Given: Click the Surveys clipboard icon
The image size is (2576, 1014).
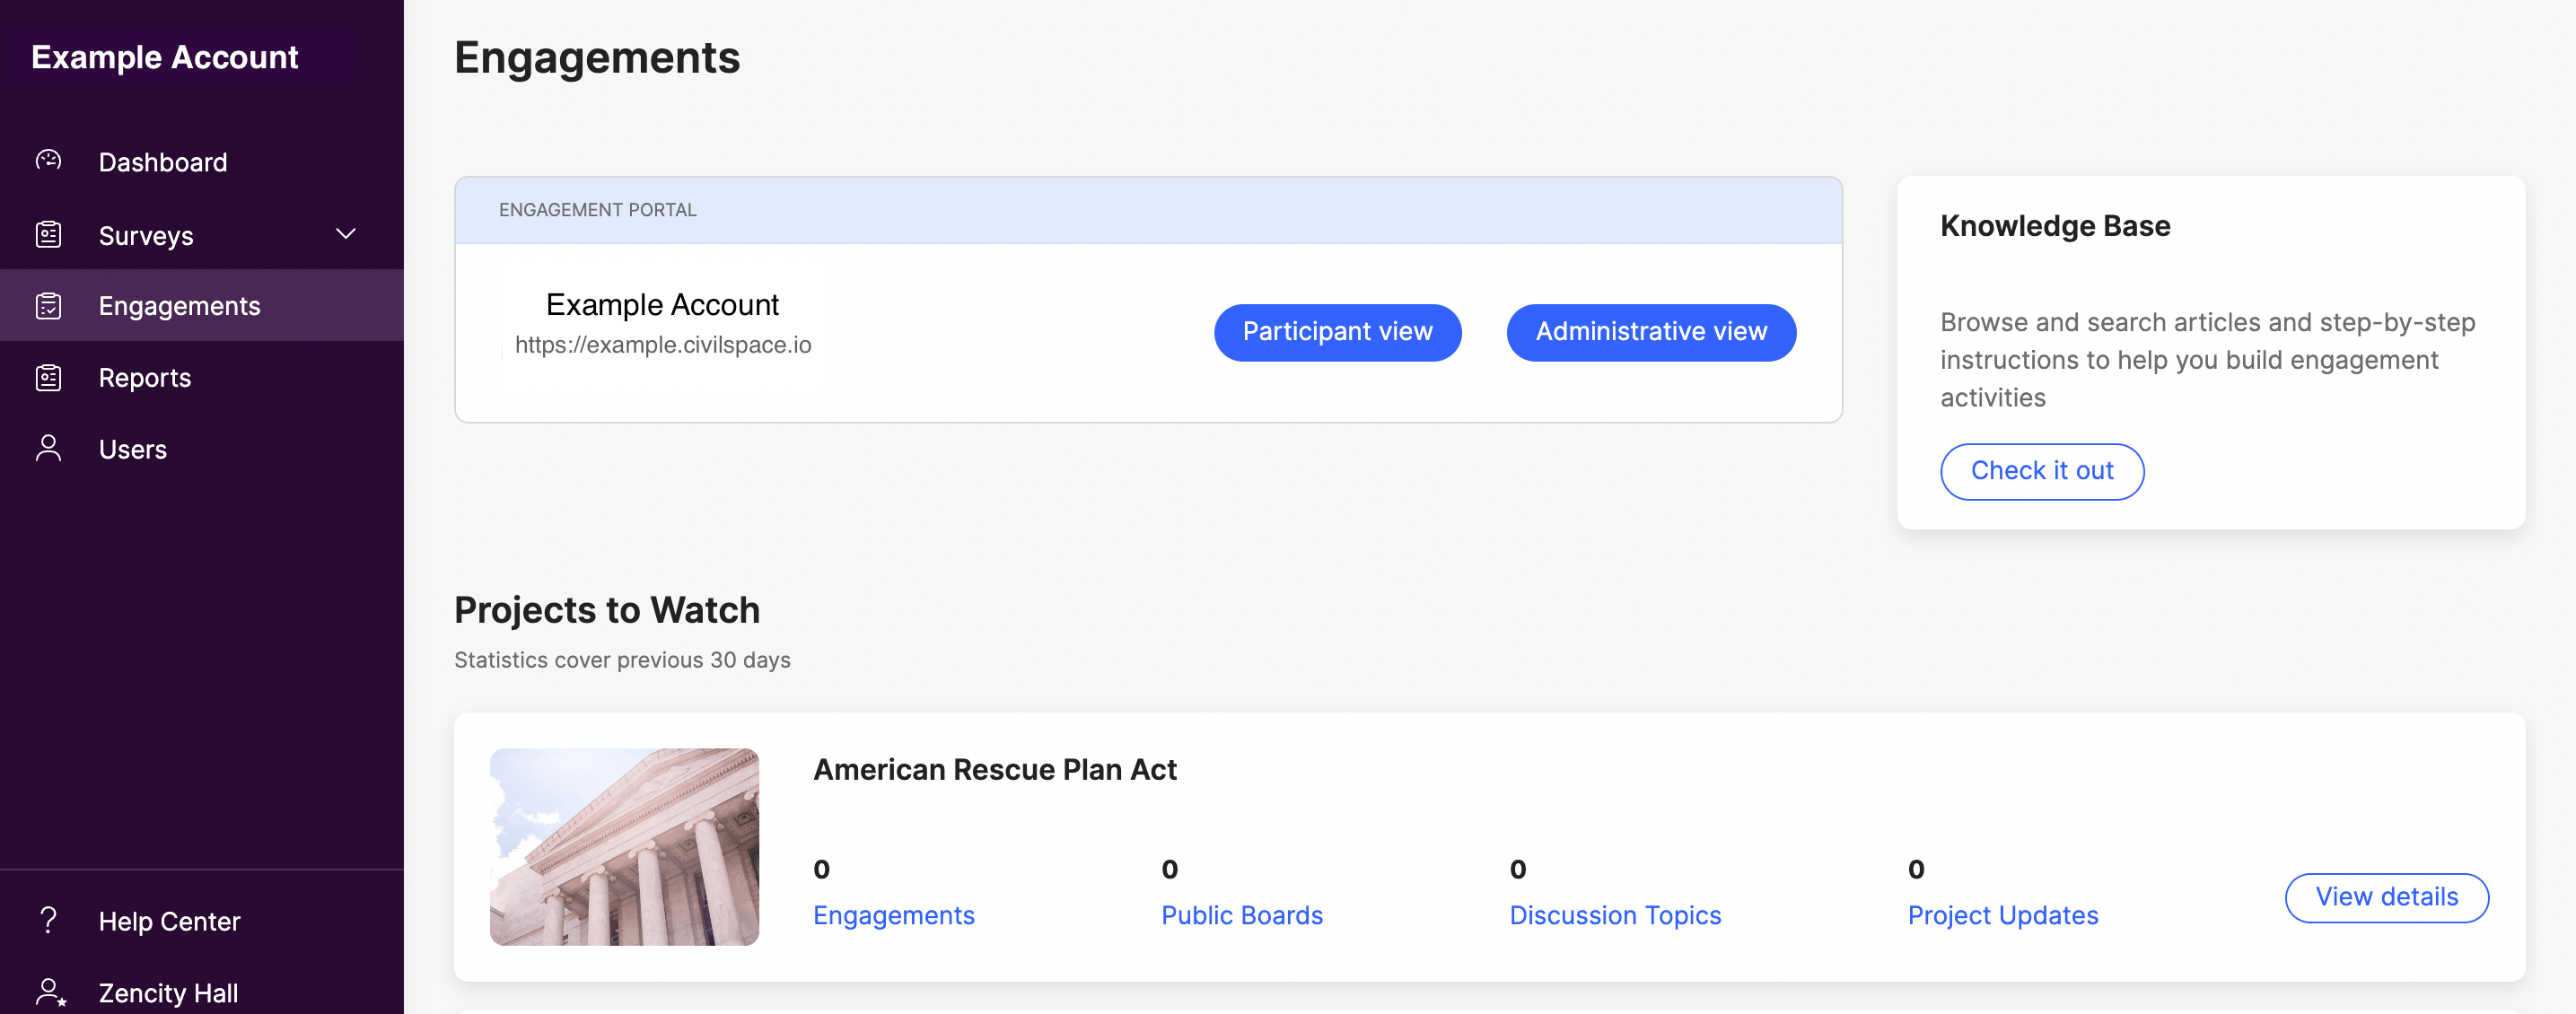Looking at the screenshot, I should [48, 235].
